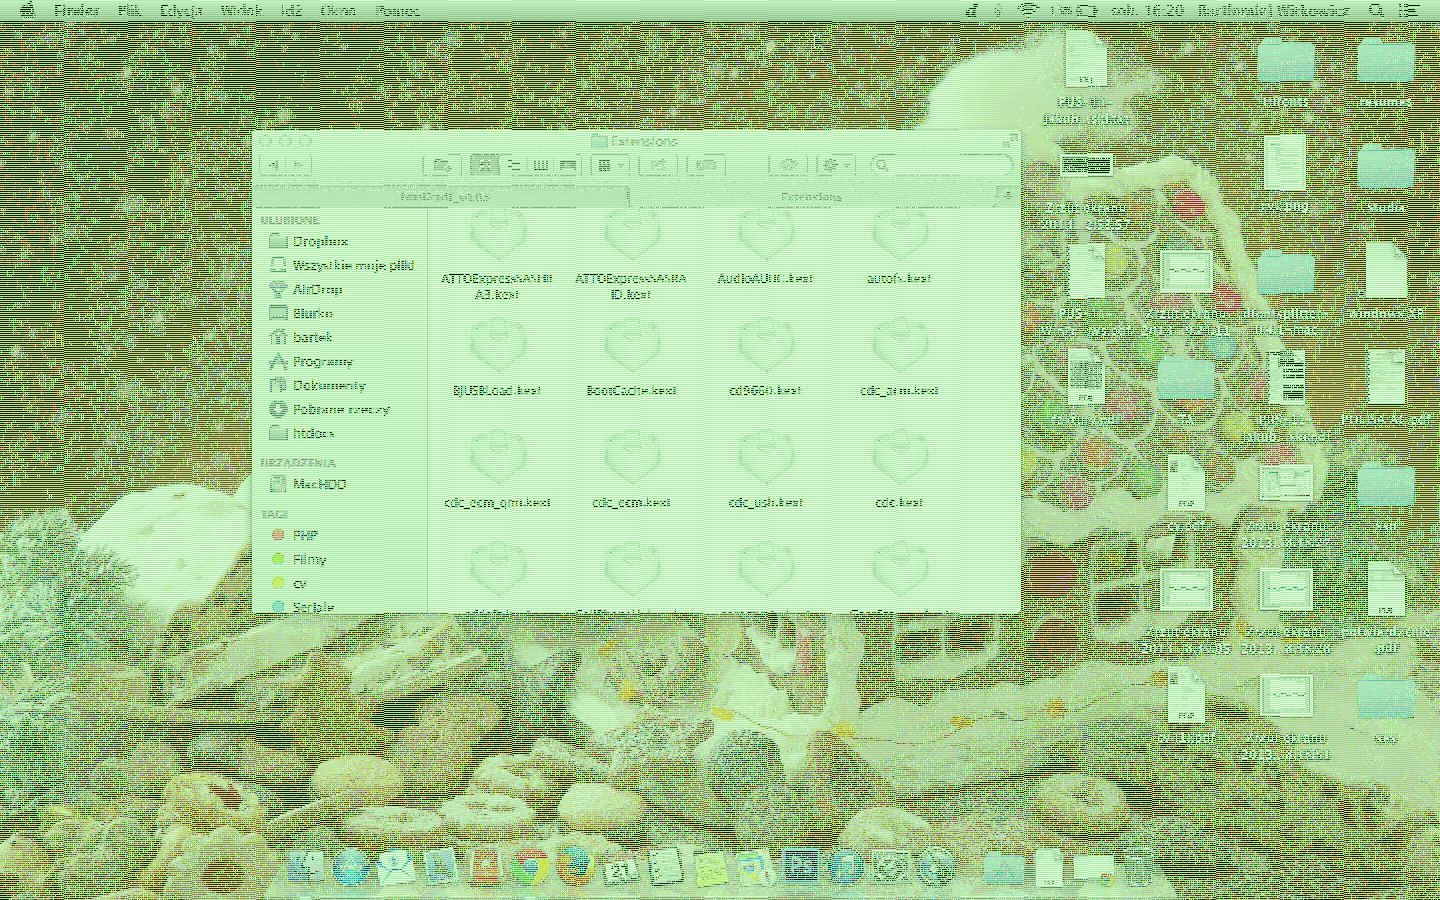Screen dimensions: 1440x900
Task: Open the Edycja menu
Action: pos(181,11)
